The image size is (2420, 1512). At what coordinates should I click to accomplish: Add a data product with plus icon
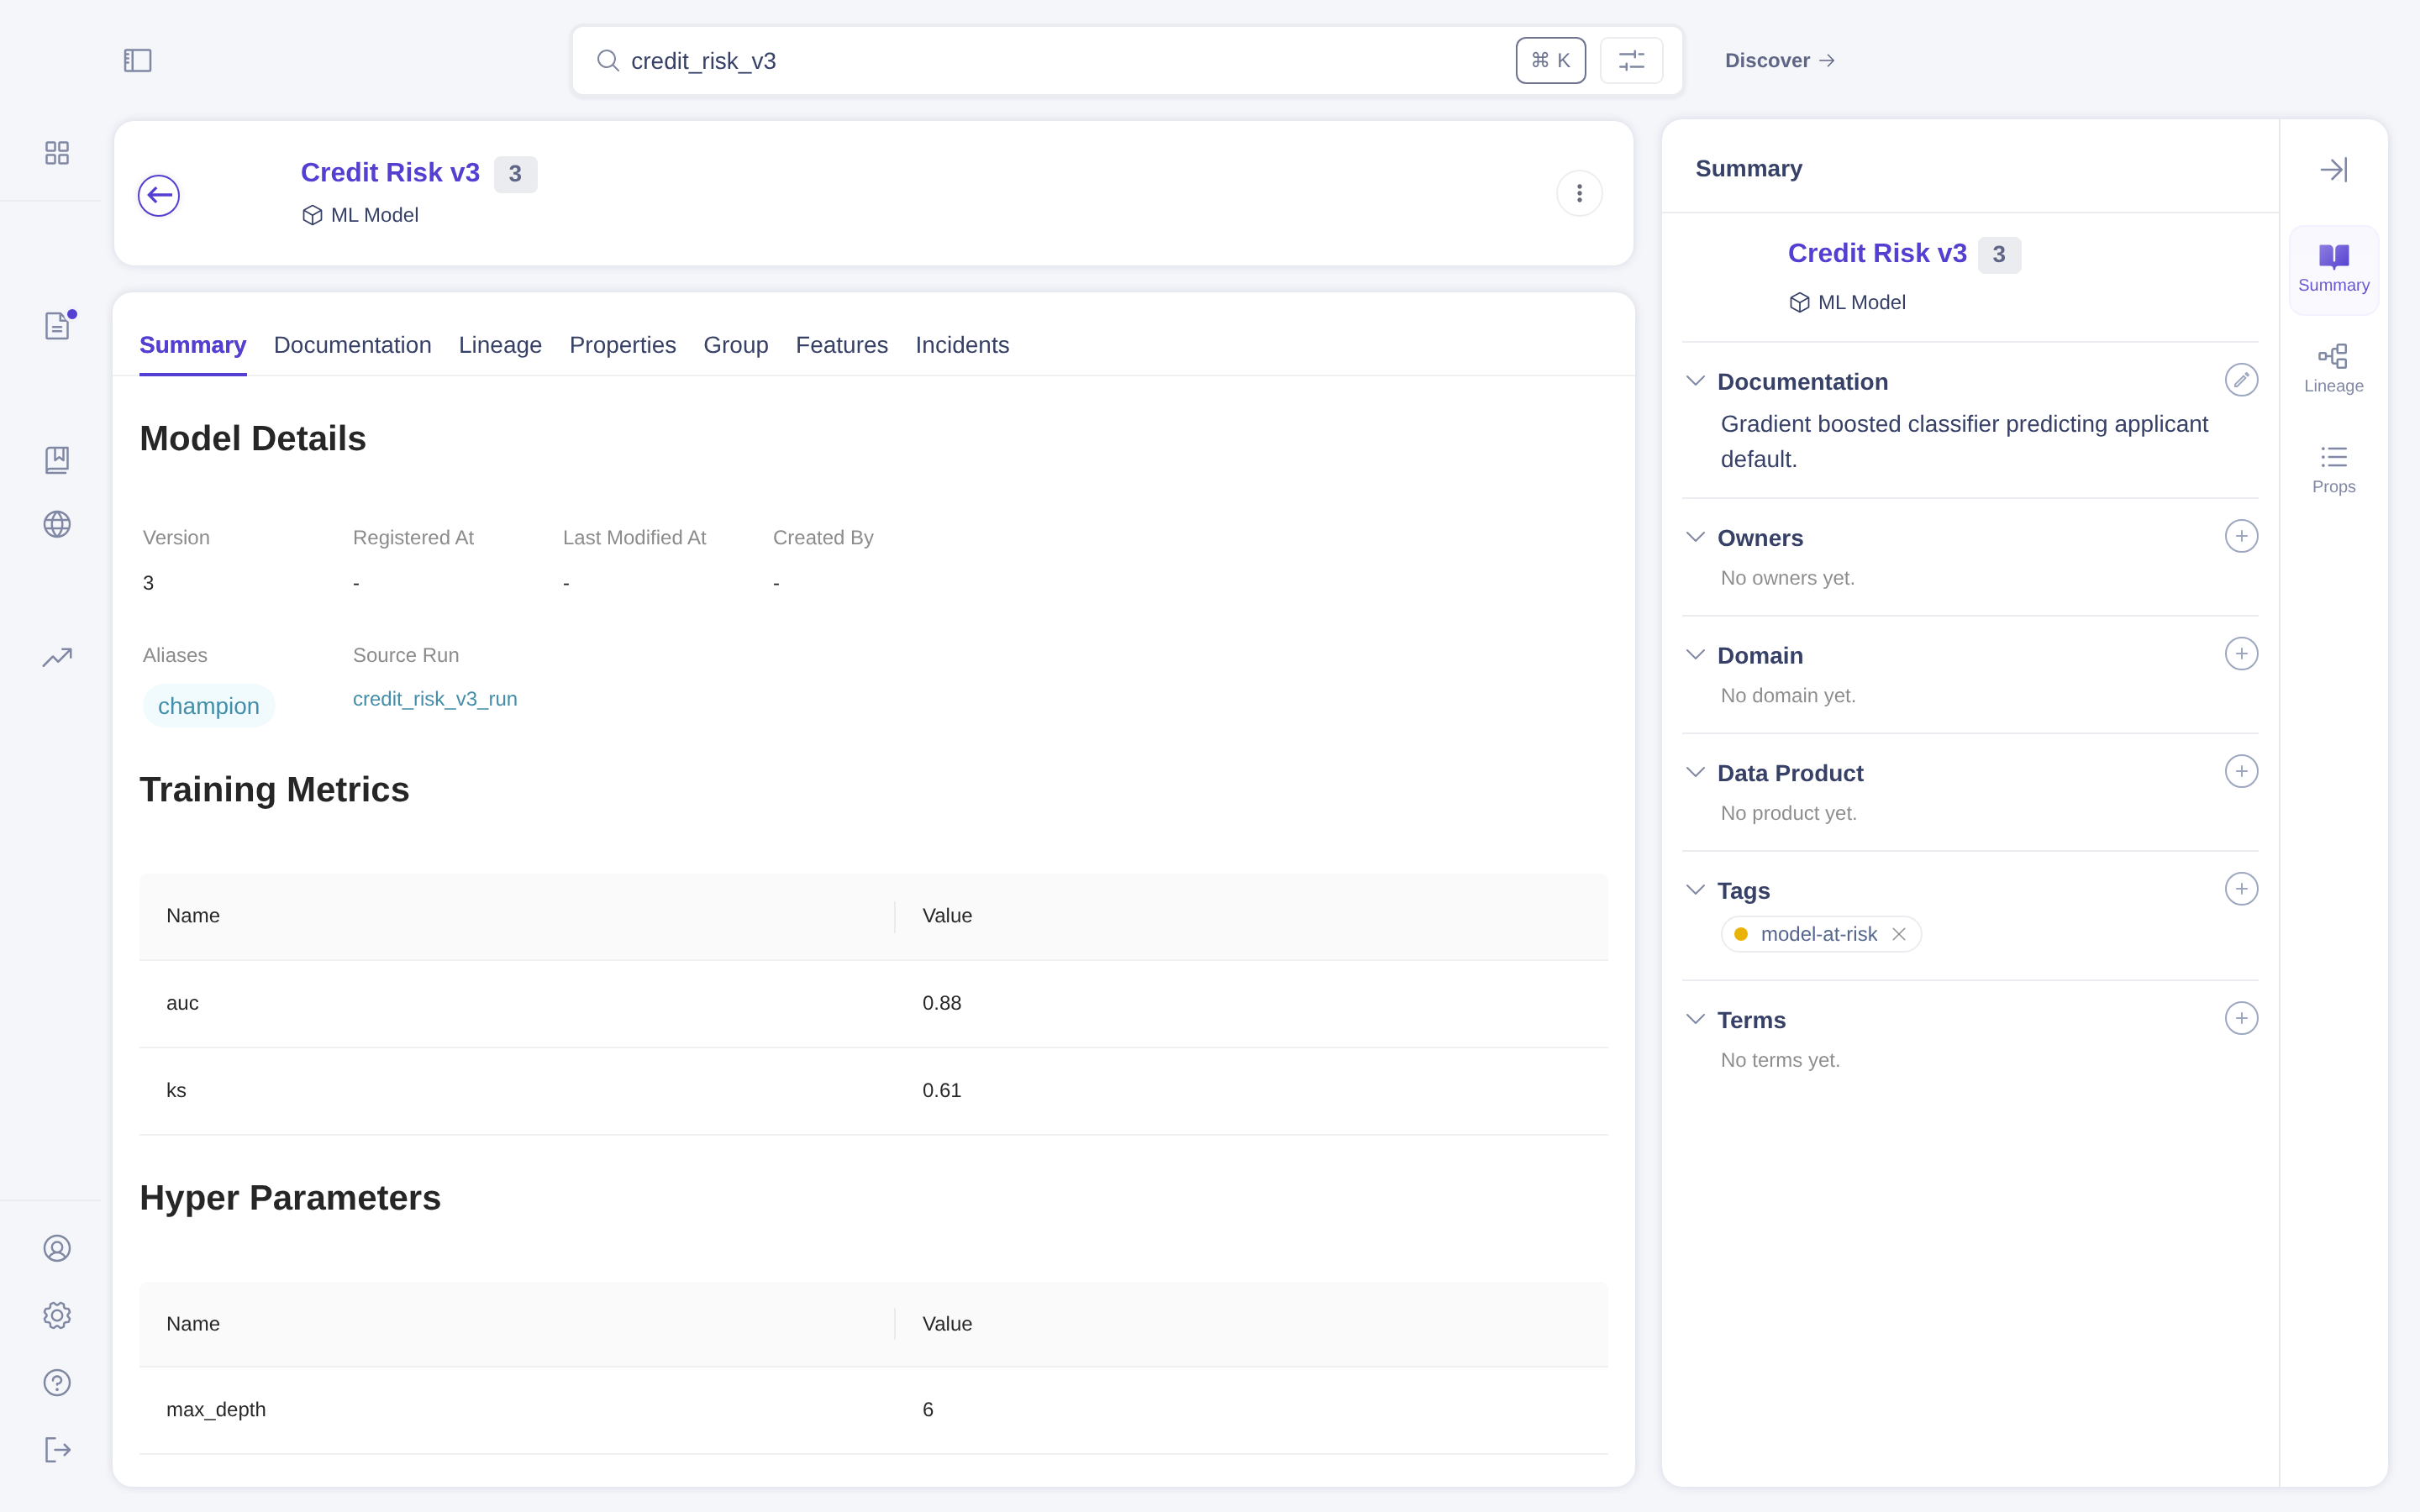[2241, 771]
